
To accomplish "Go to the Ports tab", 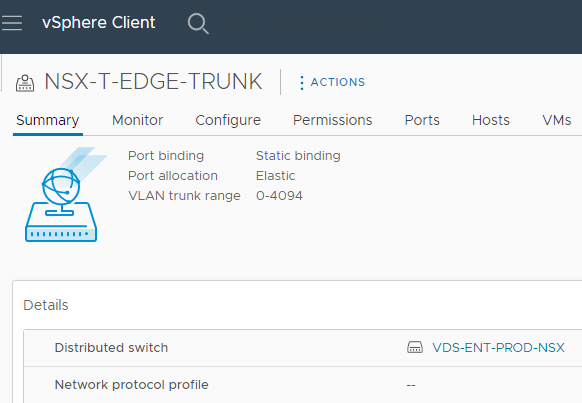I will (x=422, y=120).
